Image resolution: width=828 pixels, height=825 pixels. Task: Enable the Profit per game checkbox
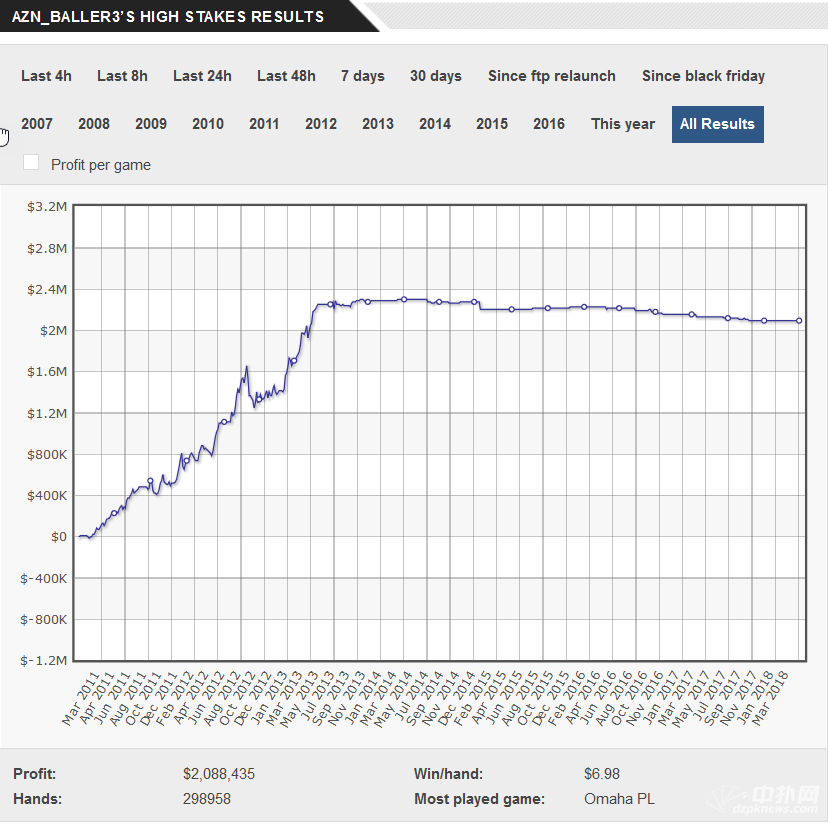31,162
